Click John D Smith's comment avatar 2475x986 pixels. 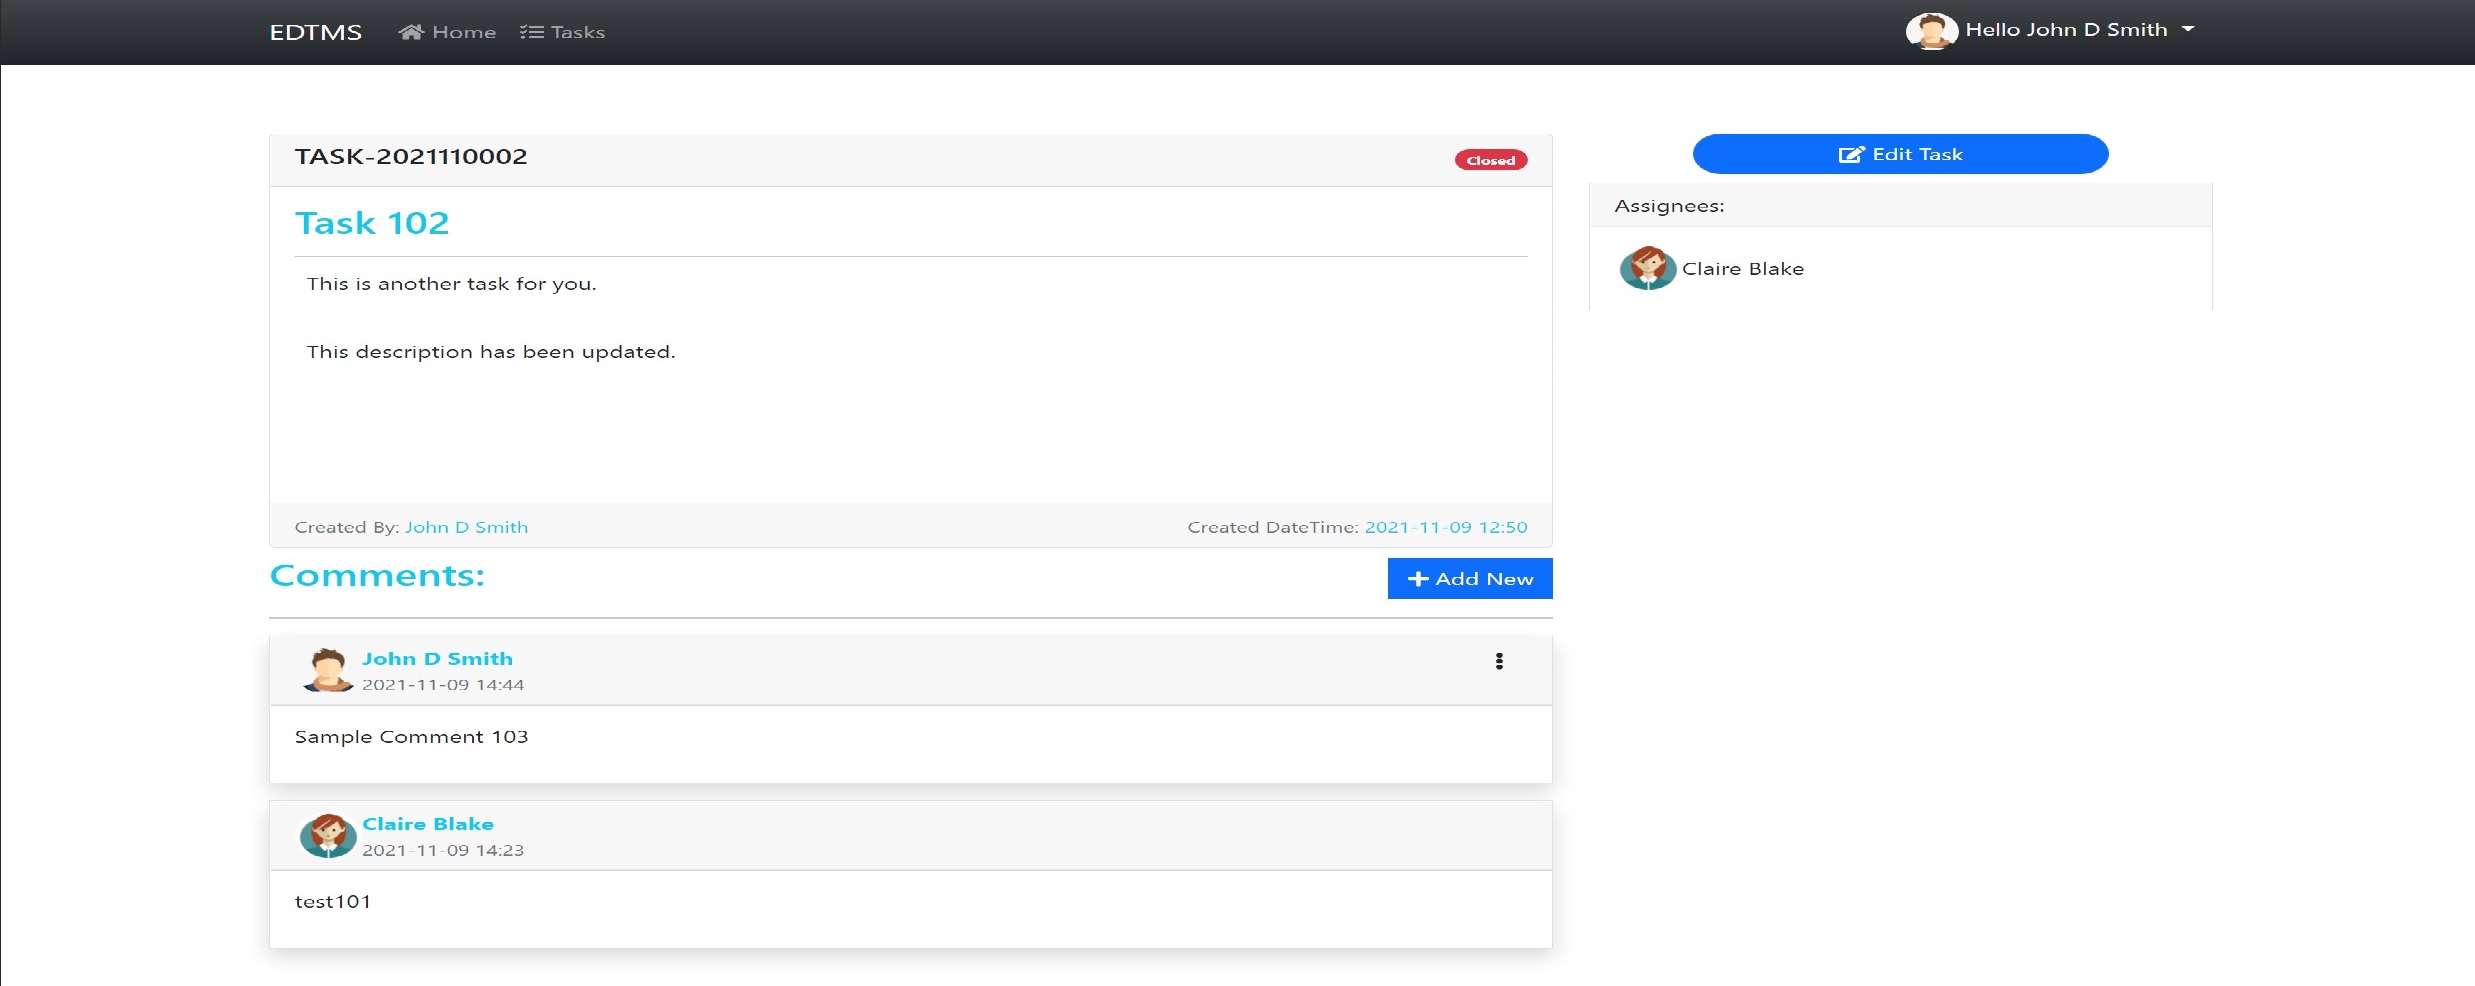pyautogui.click(x=328, y=671)
